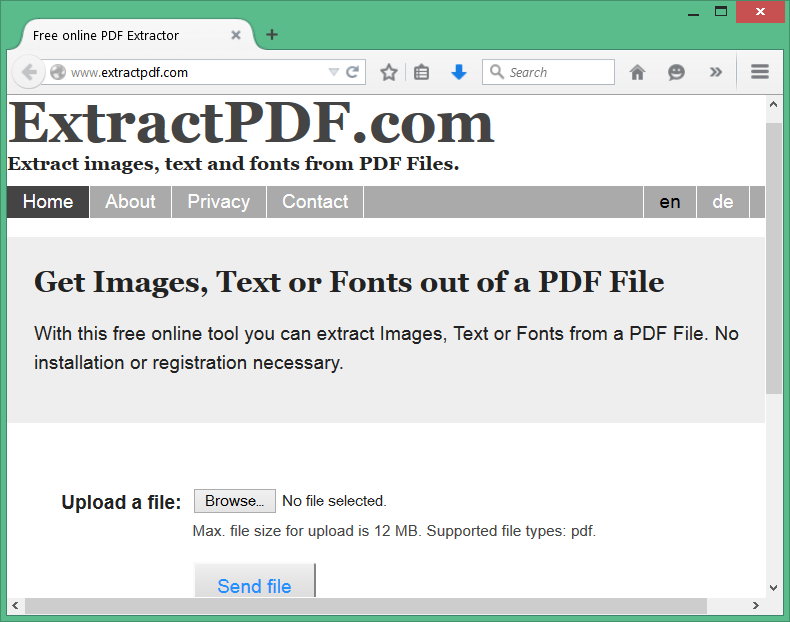Open the hamburger menu
The image size is (790, 622).
coord(760,72)
